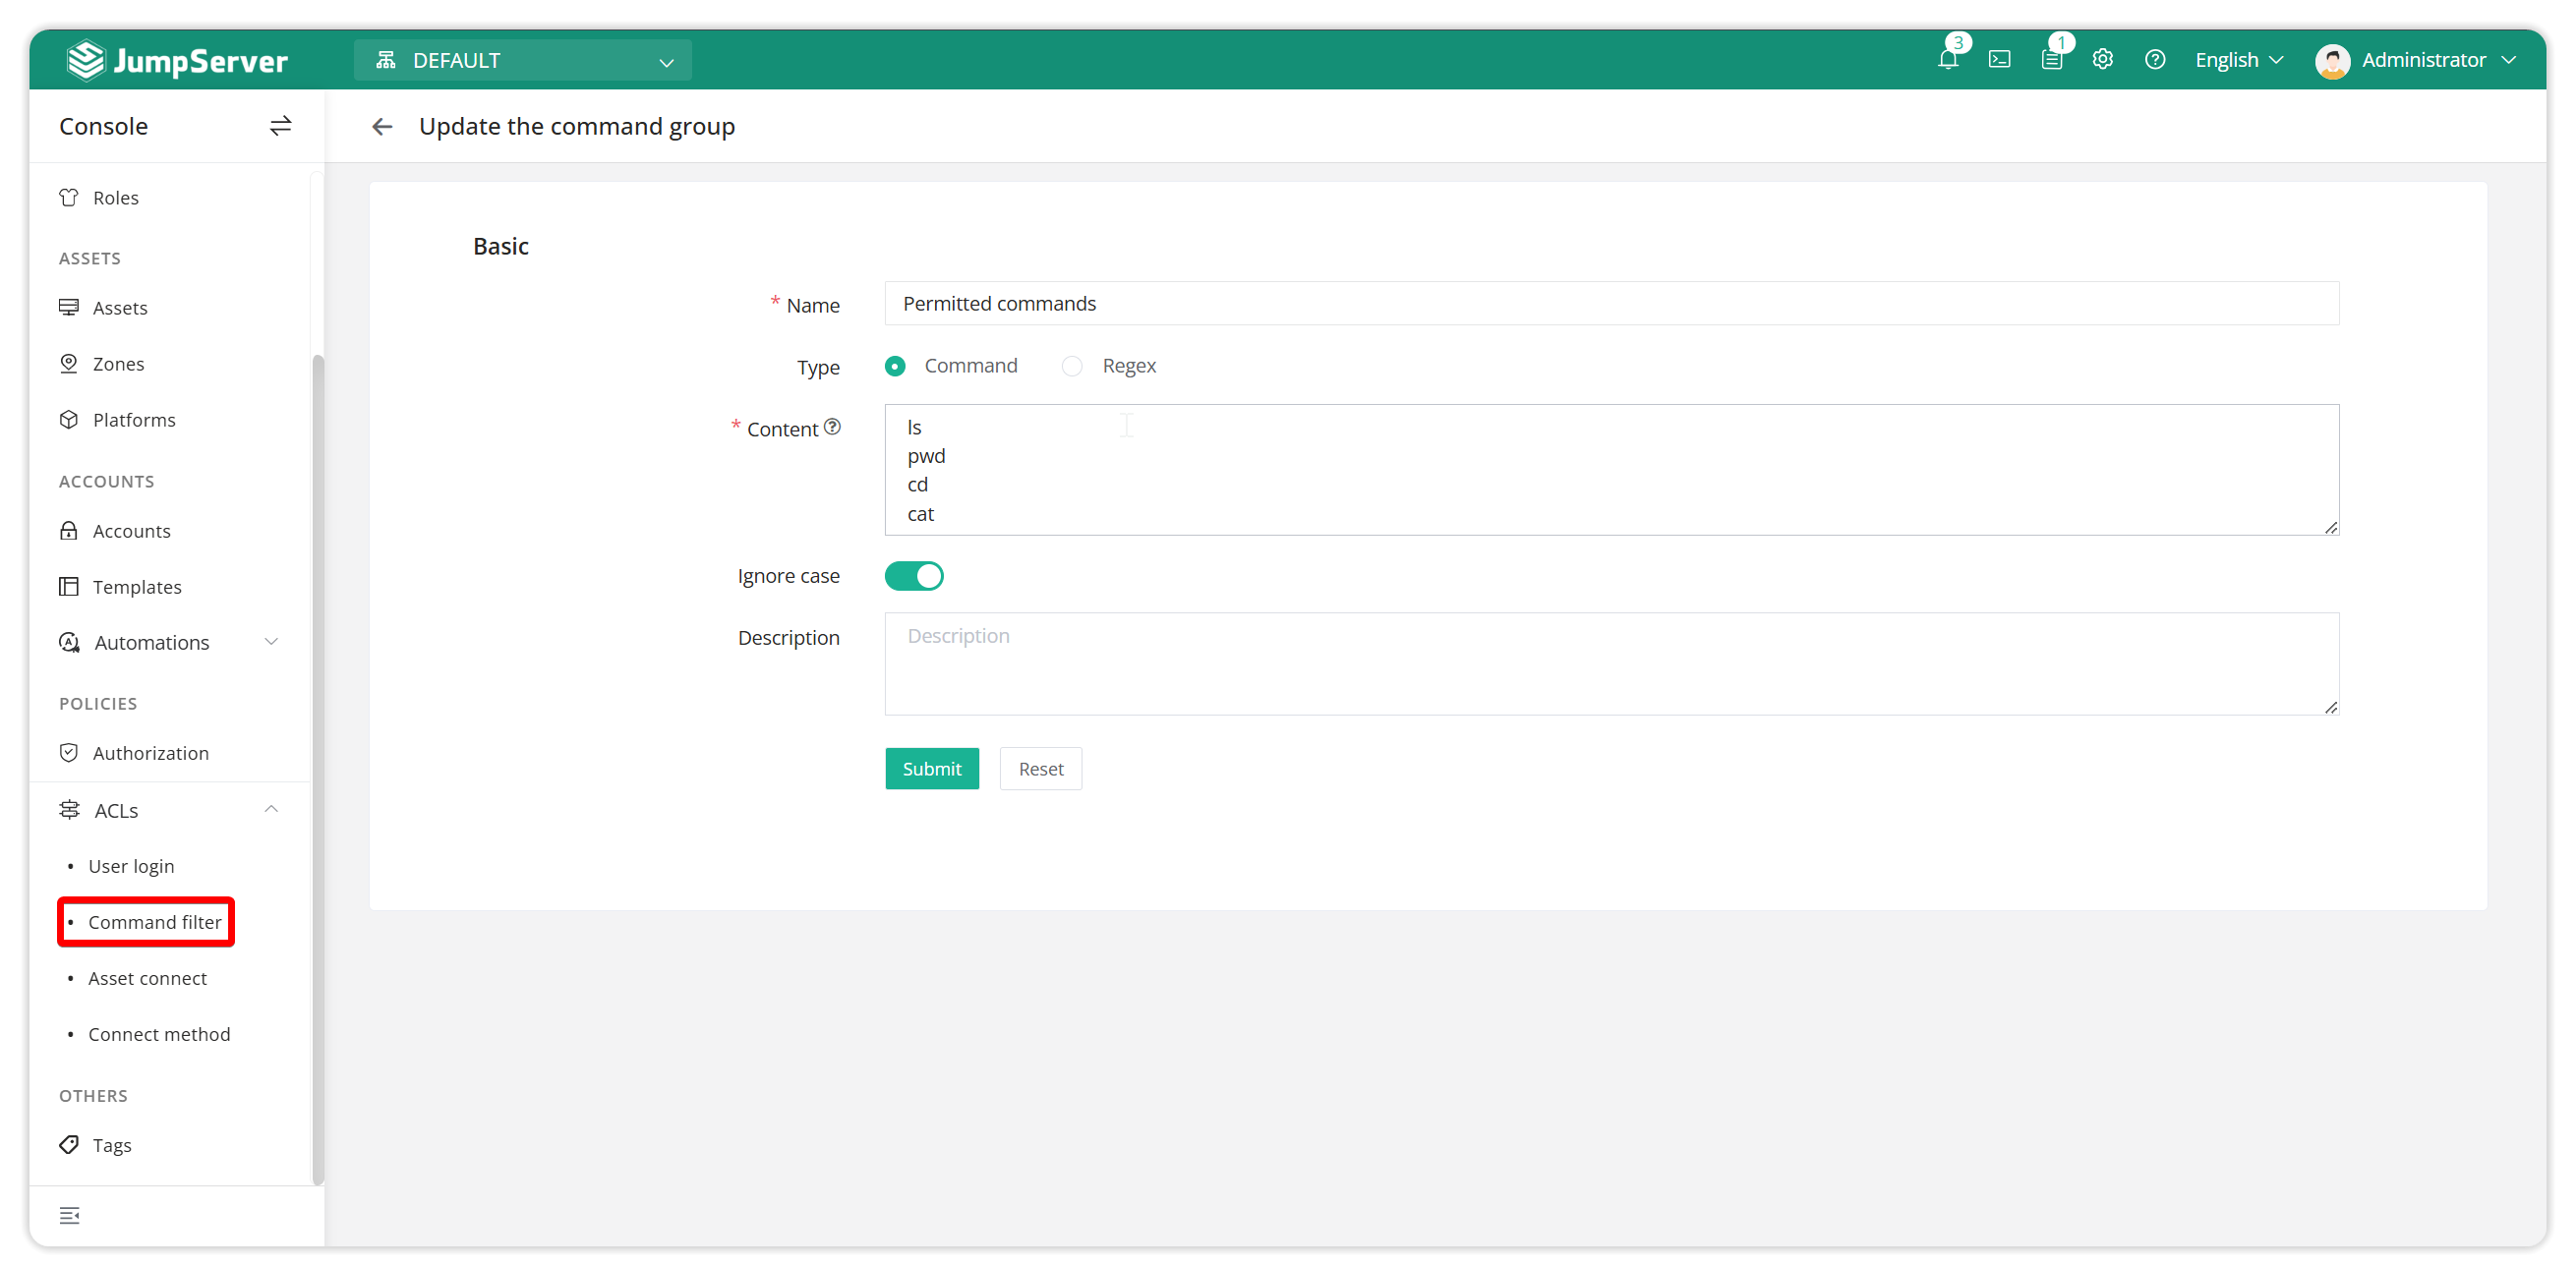Select the Regex type radio button
Screen dimensions: 2576x1266
point(1072,366)
